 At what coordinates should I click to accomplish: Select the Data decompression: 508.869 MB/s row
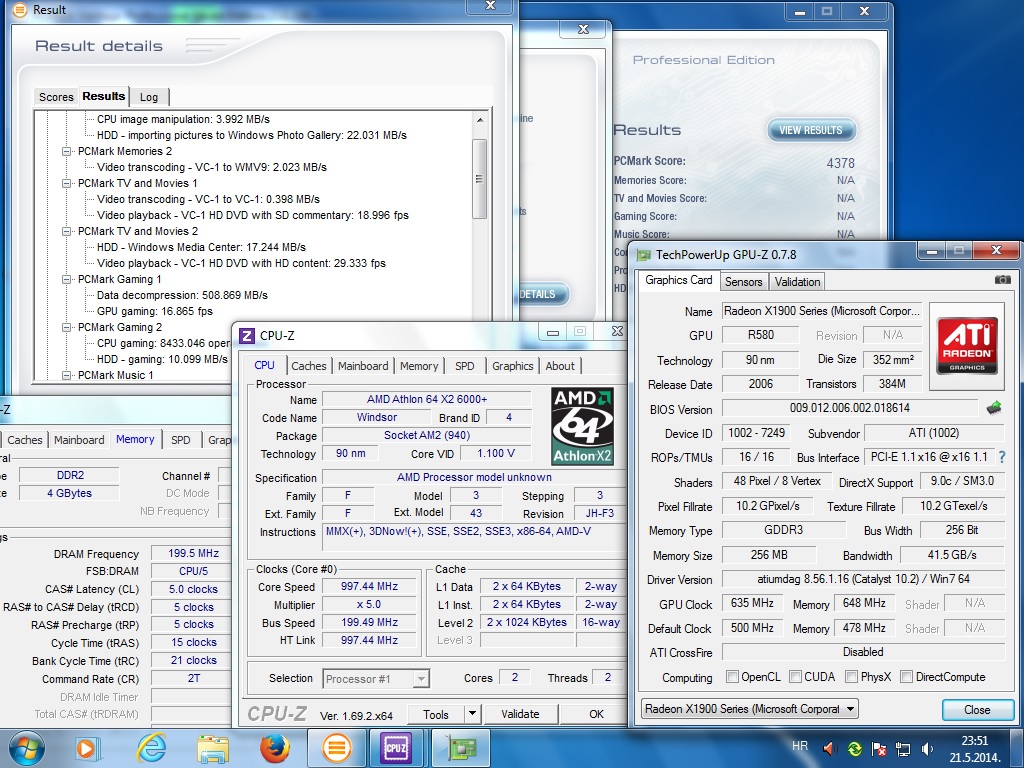coord(182,295)
